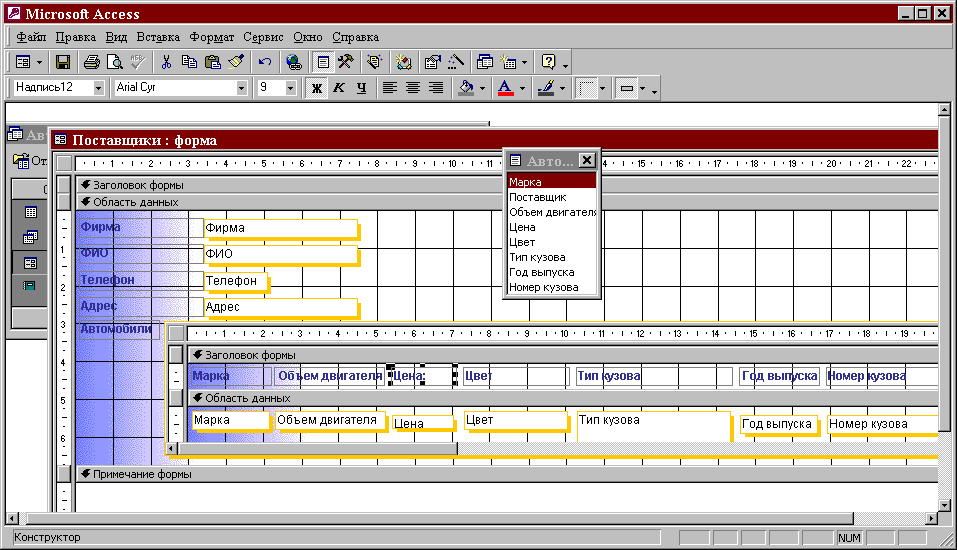This screenshot has width=957, height=550.
Task: Open Print Preview
Action: (114, 62)
